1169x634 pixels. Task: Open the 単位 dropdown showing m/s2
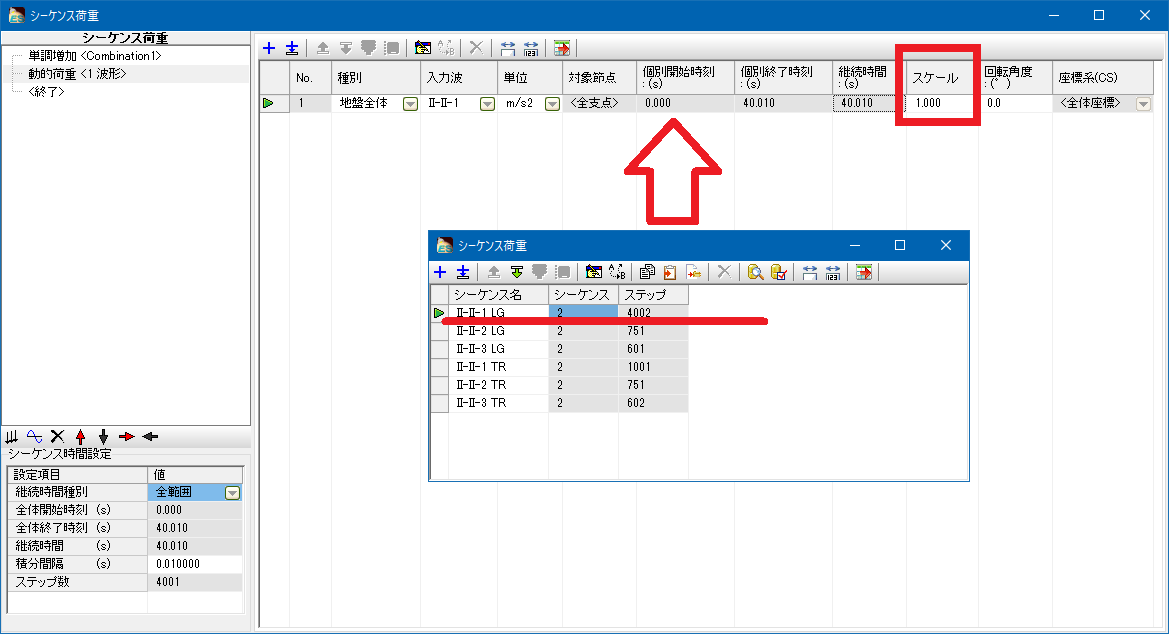point(552,104)
